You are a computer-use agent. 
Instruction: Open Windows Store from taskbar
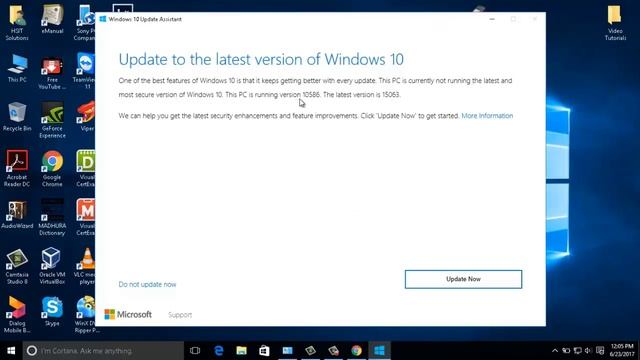264,351
